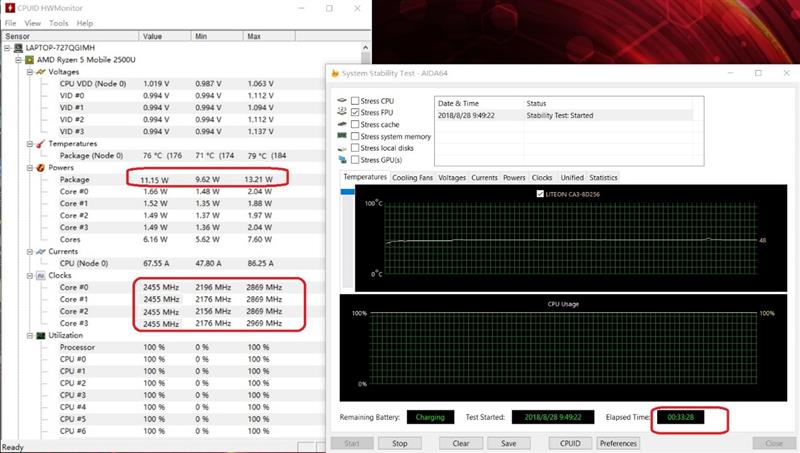Click the Currents wave icon
The image size is (800, 453).
[x=41, y=251]
